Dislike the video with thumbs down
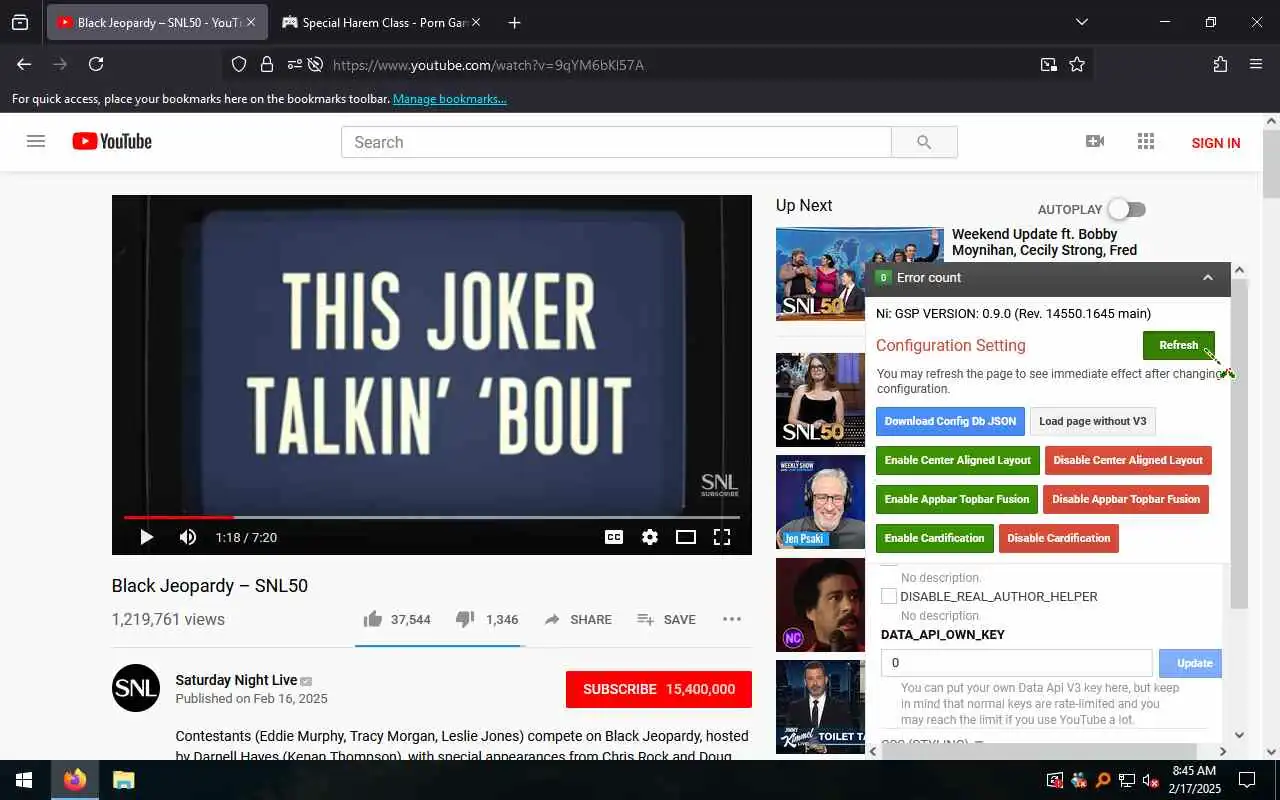Image resolution: width=1280 pixels, height=800 pixels. pos(487,619)
